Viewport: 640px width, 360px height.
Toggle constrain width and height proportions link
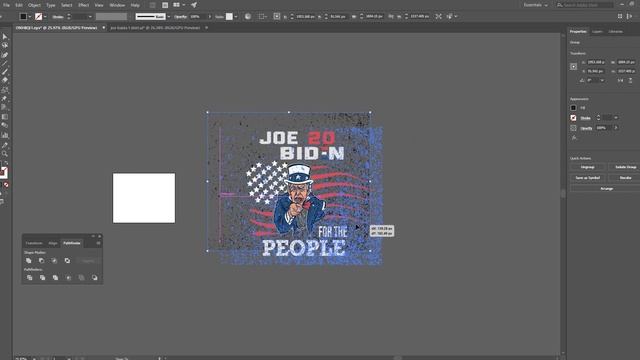pyautogui.click(x=391, y=16)
